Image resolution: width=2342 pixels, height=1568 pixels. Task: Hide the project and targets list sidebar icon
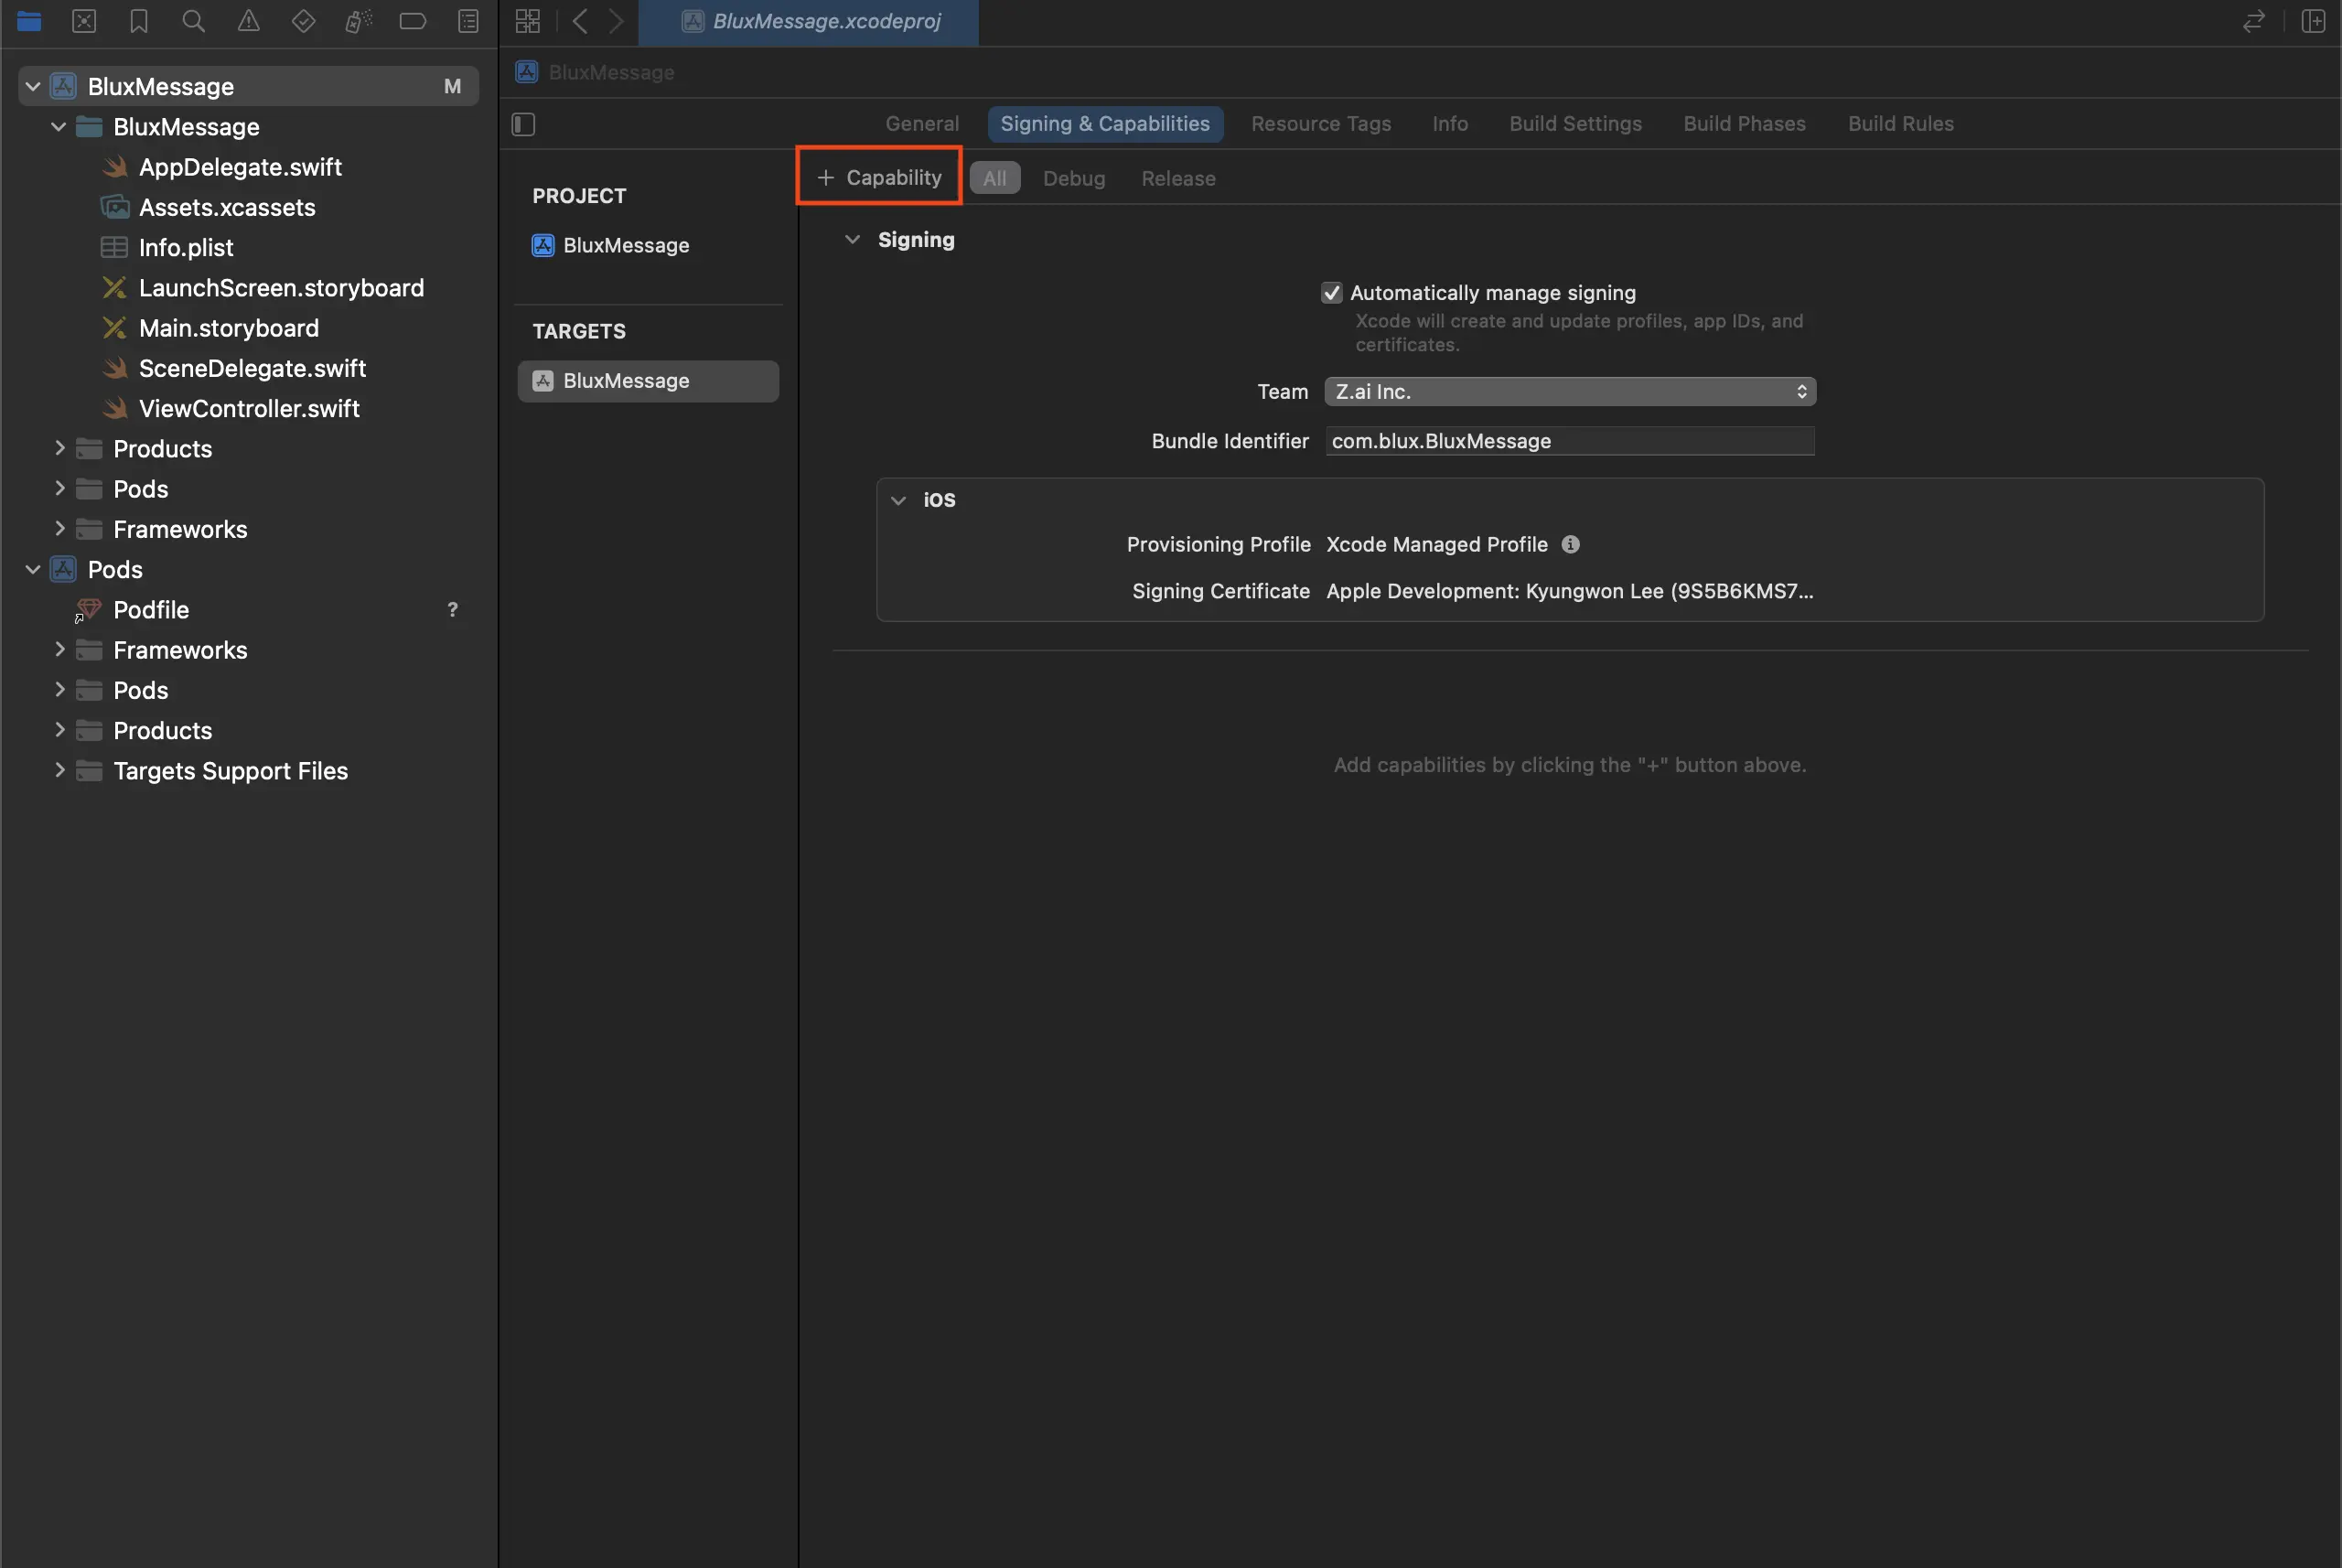[523, 124]
